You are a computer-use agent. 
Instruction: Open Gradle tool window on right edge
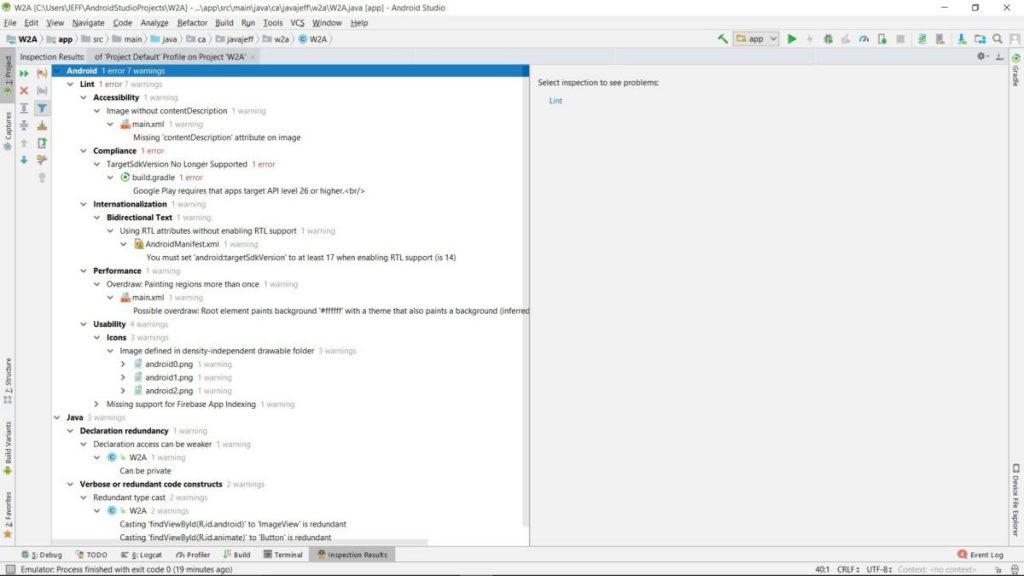(1016, 70)
